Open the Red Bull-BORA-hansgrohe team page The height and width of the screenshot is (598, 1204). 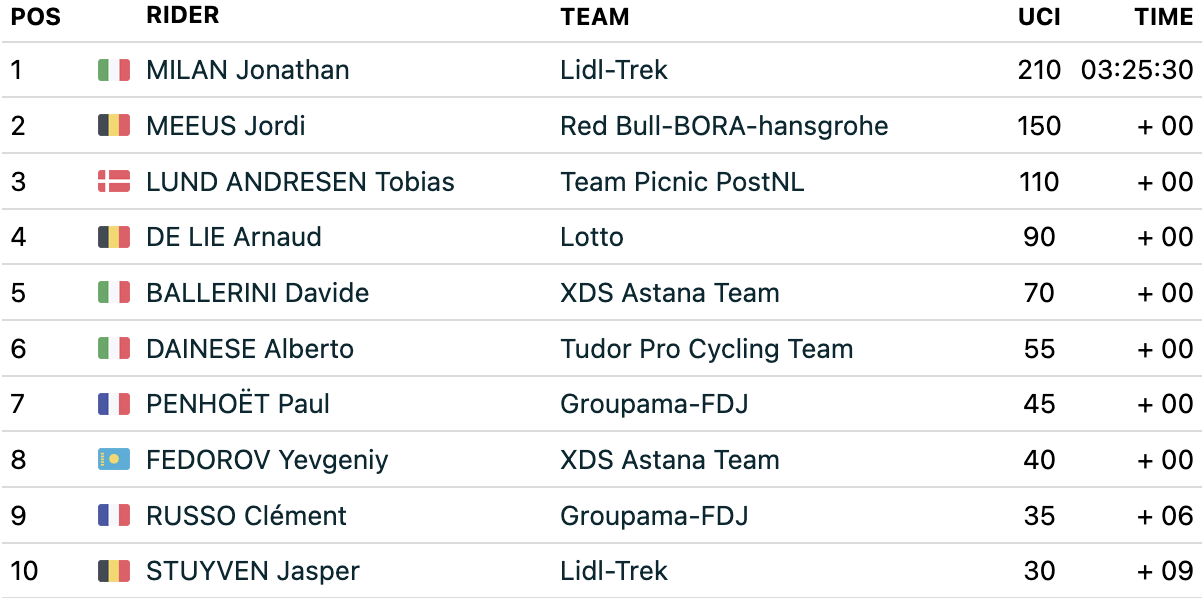(x=724, y=126)
